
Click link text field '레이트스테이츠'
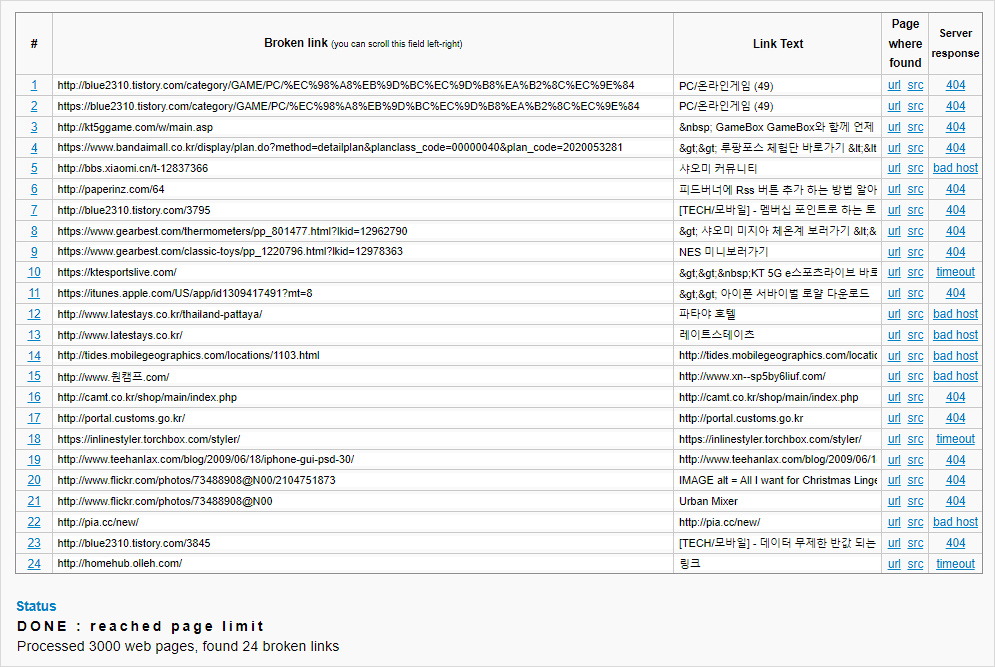[777, 335]
